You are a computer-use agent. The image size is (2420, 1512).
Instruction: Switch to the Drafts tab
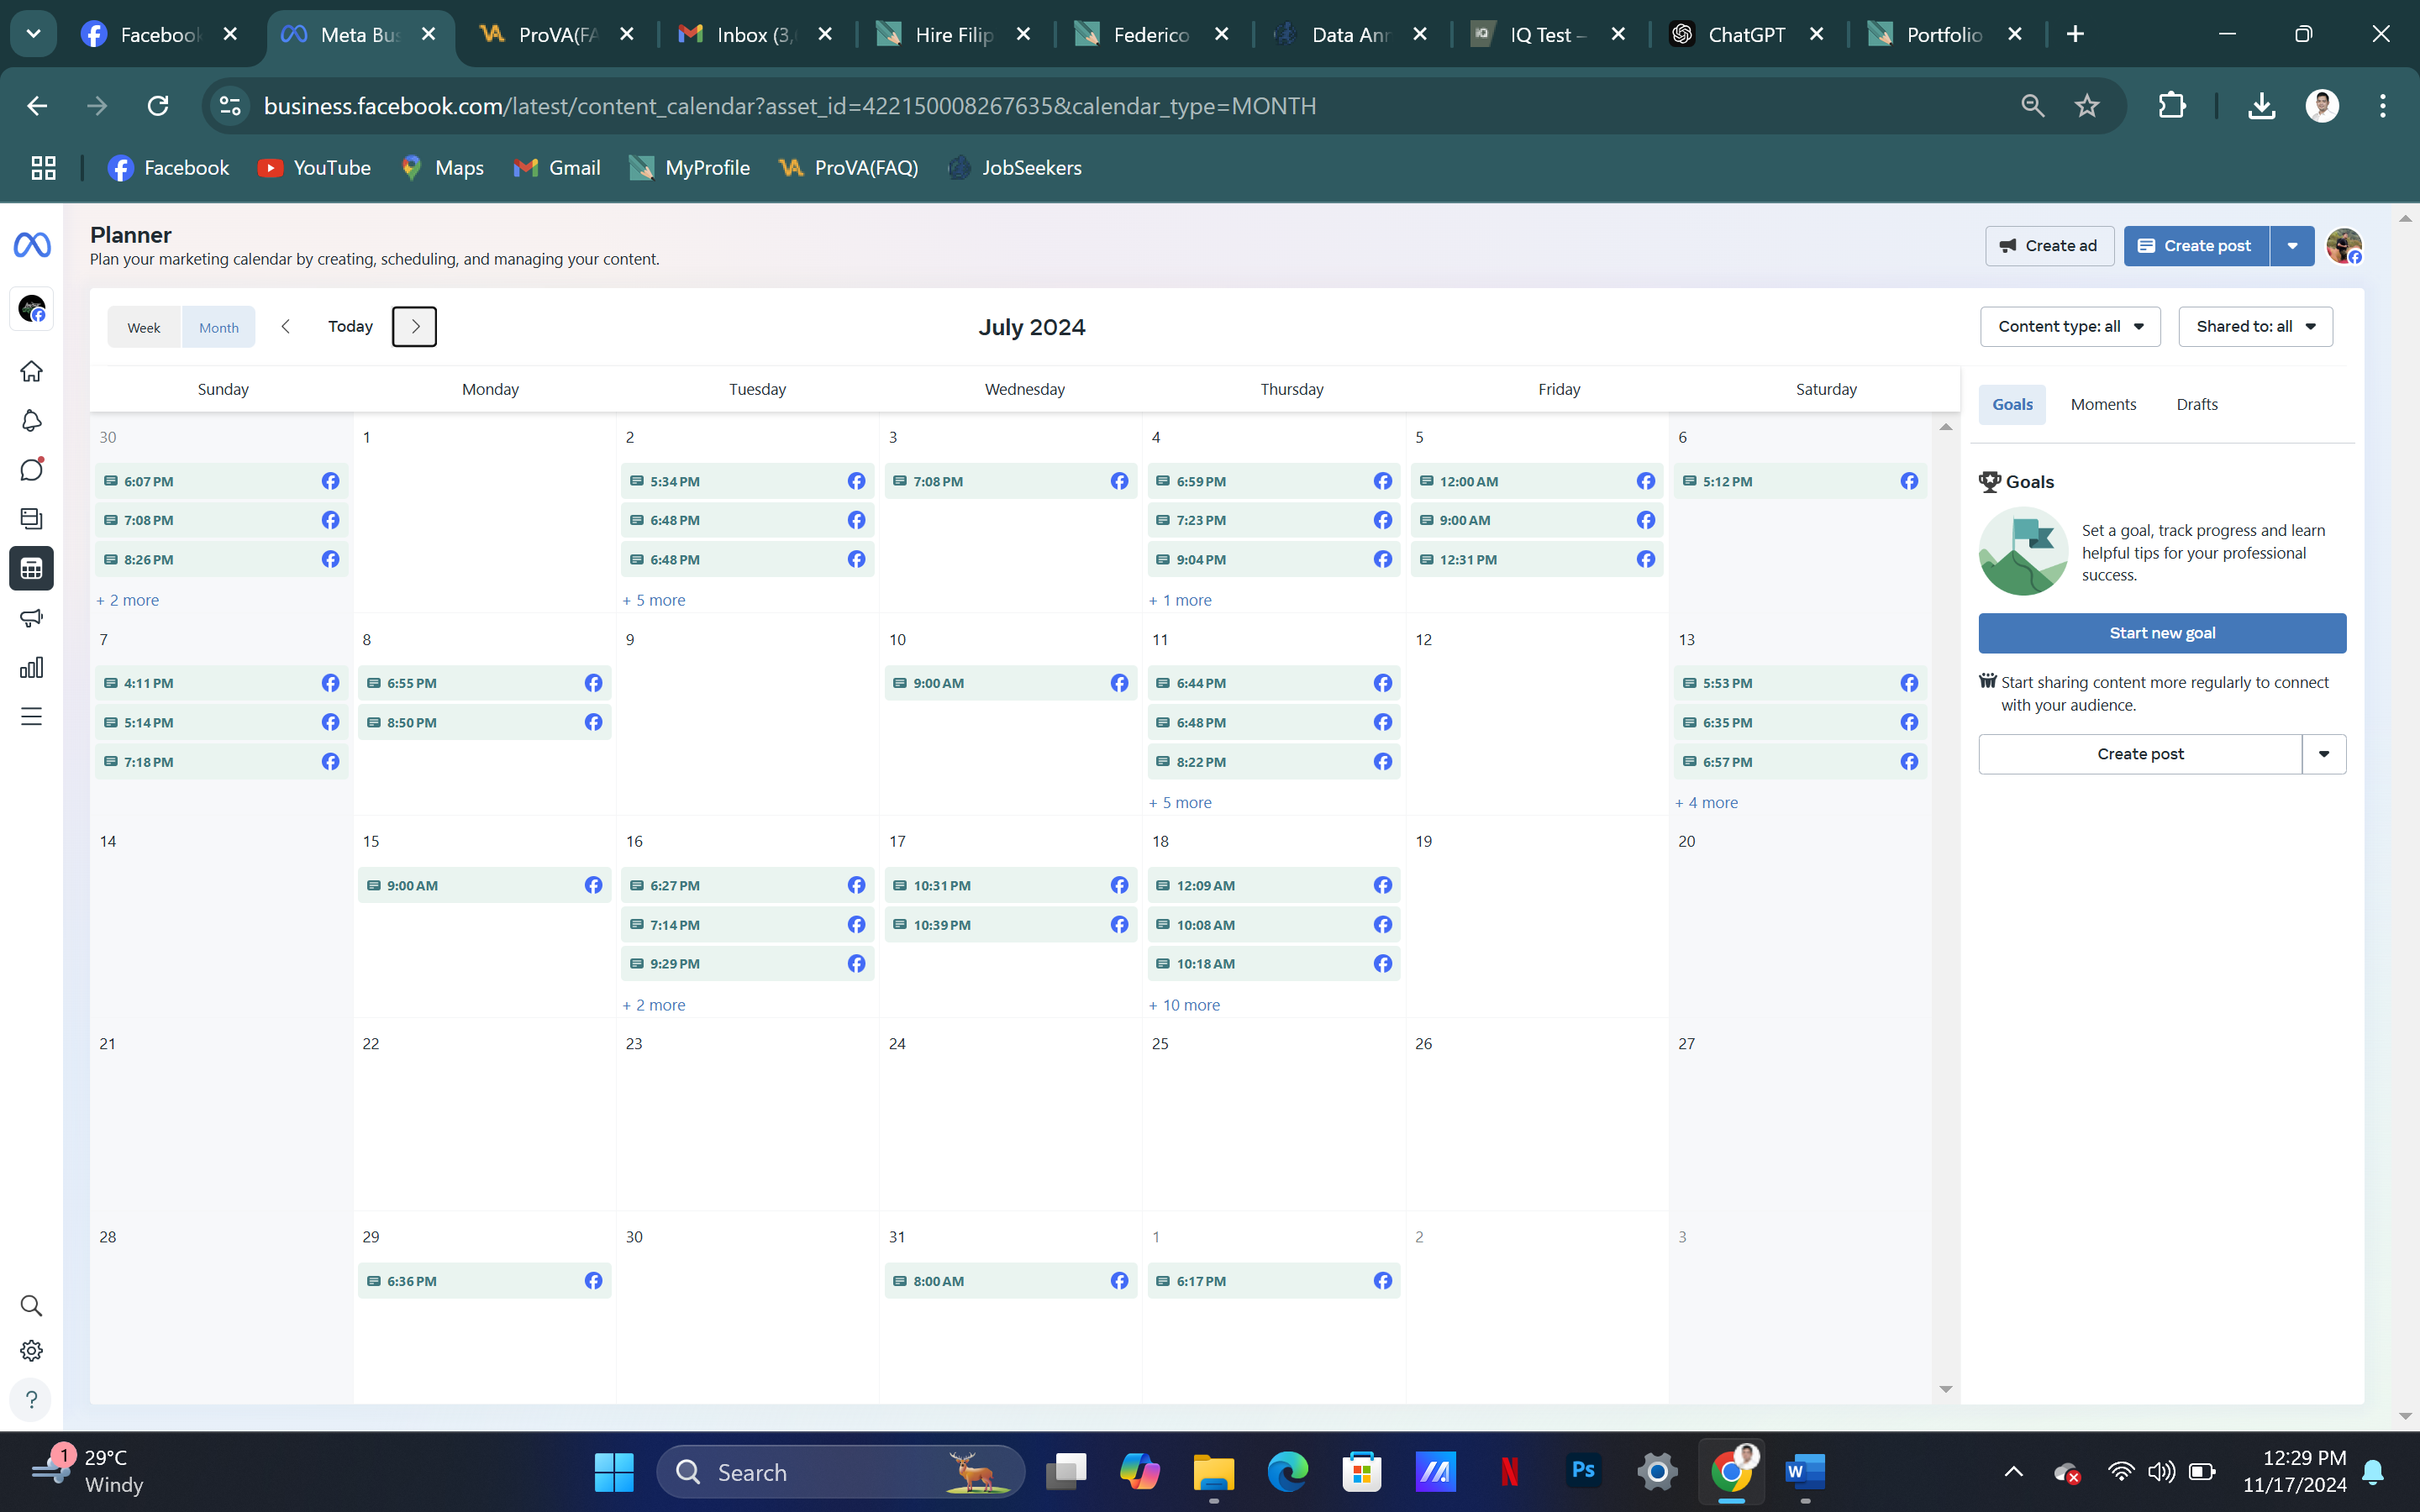pyautogui.click(x=2196, y=405)
